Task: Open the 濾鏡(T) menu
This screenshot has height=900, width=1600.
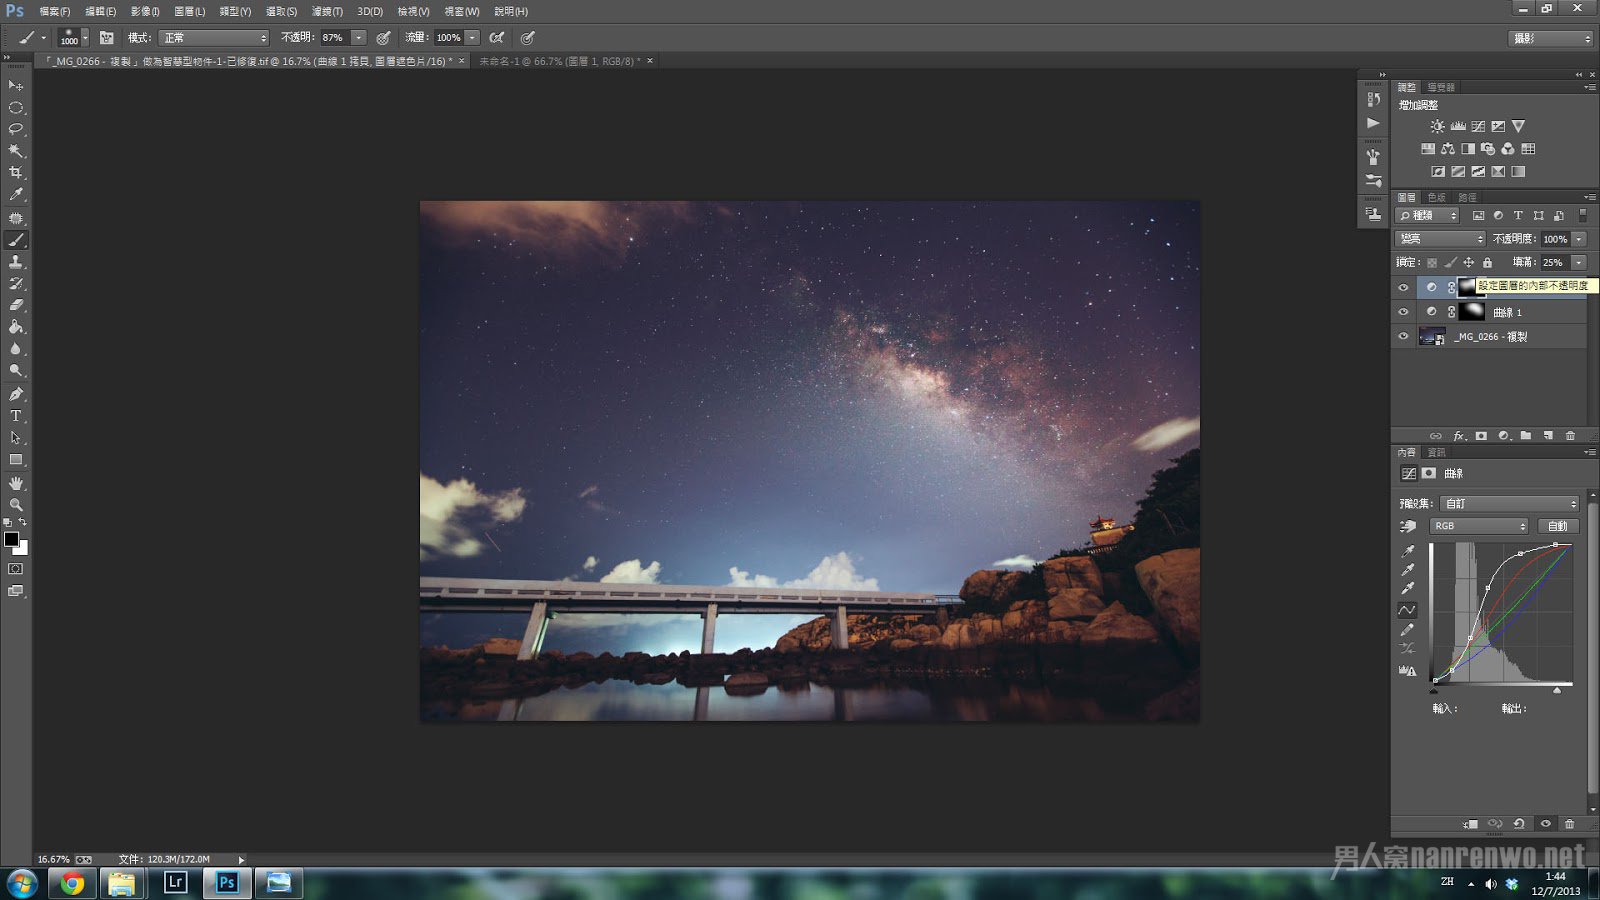Action: tap(327, 12)
